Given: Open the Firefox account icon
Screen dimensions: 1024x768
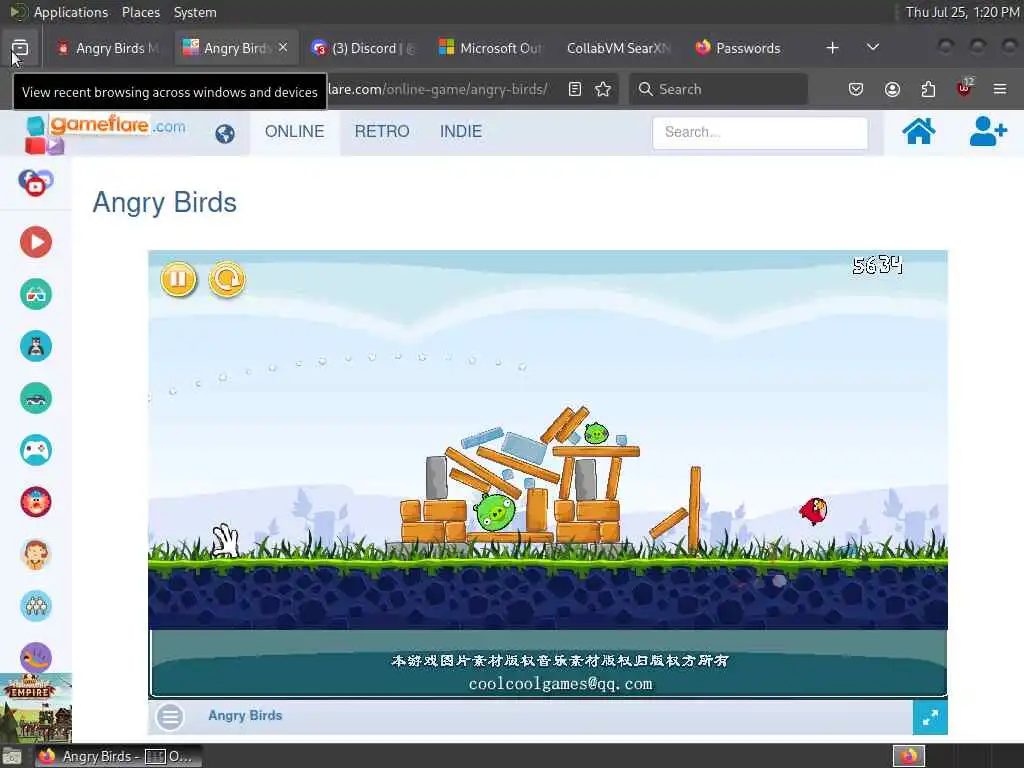Looking at the screenshot, I should click(x=892, y=89).
